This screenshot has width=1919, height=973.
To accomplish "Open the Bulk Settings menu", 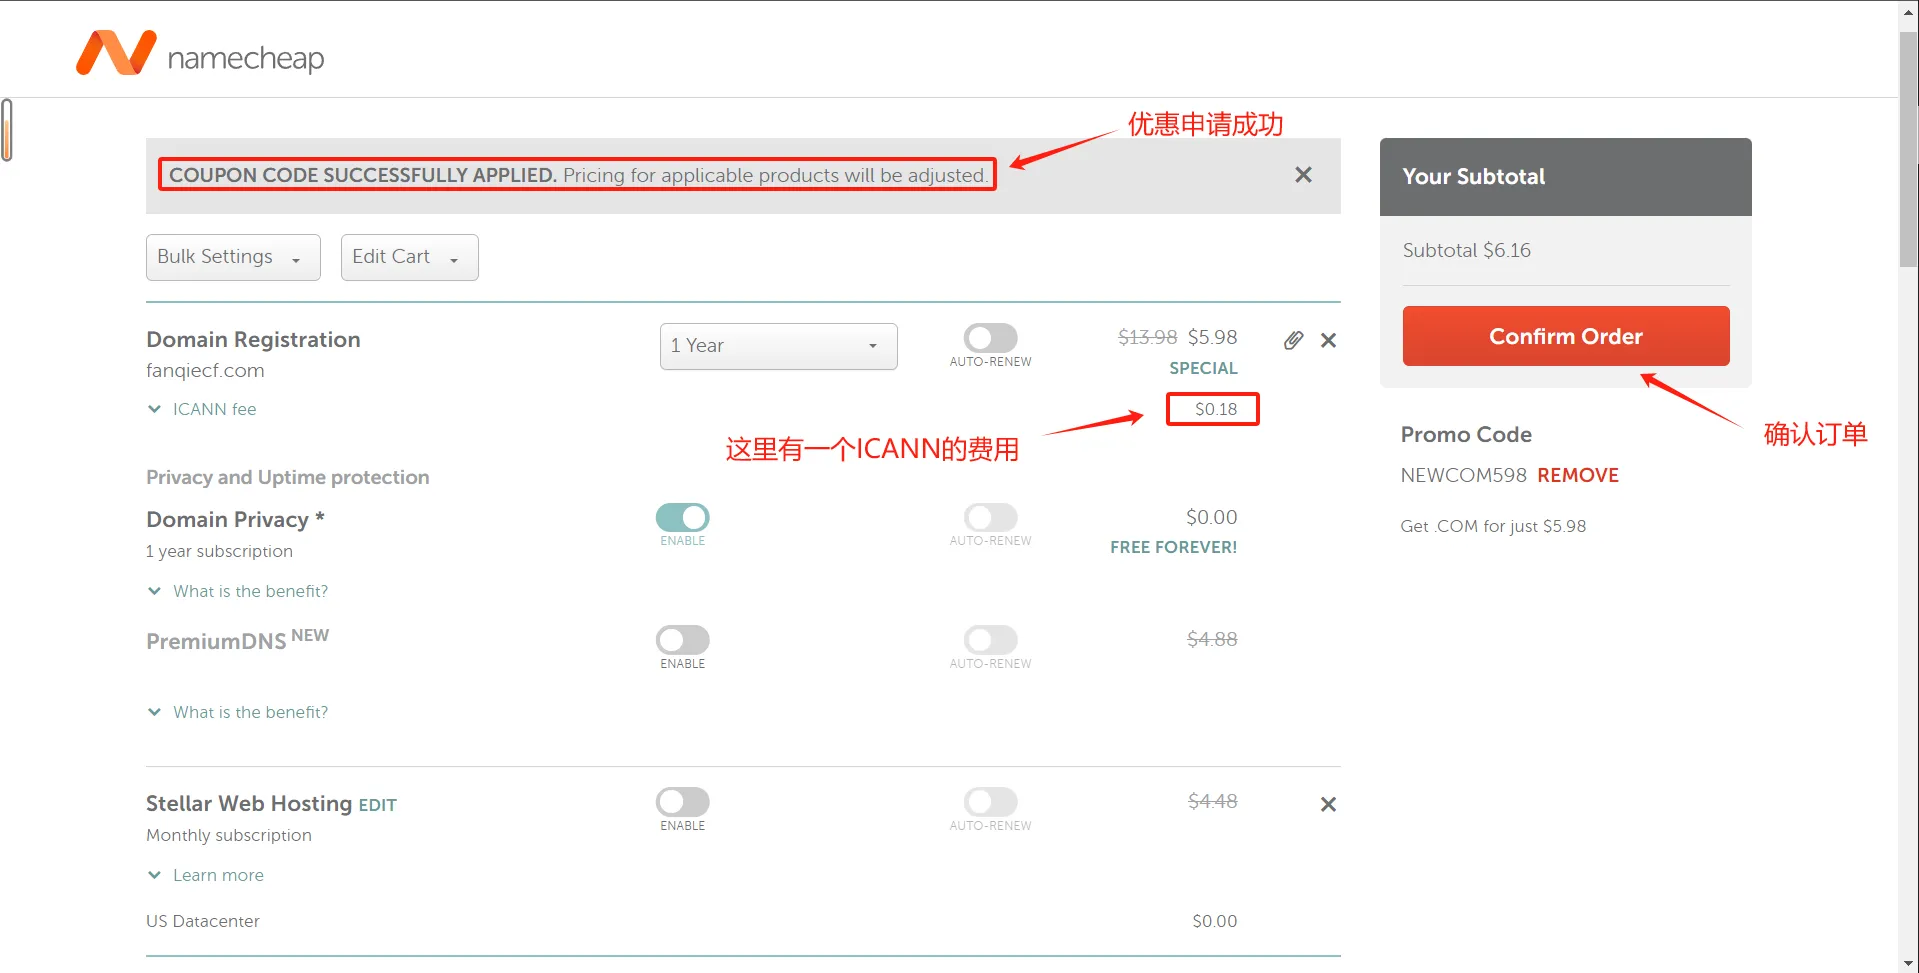I will (233, 257).
